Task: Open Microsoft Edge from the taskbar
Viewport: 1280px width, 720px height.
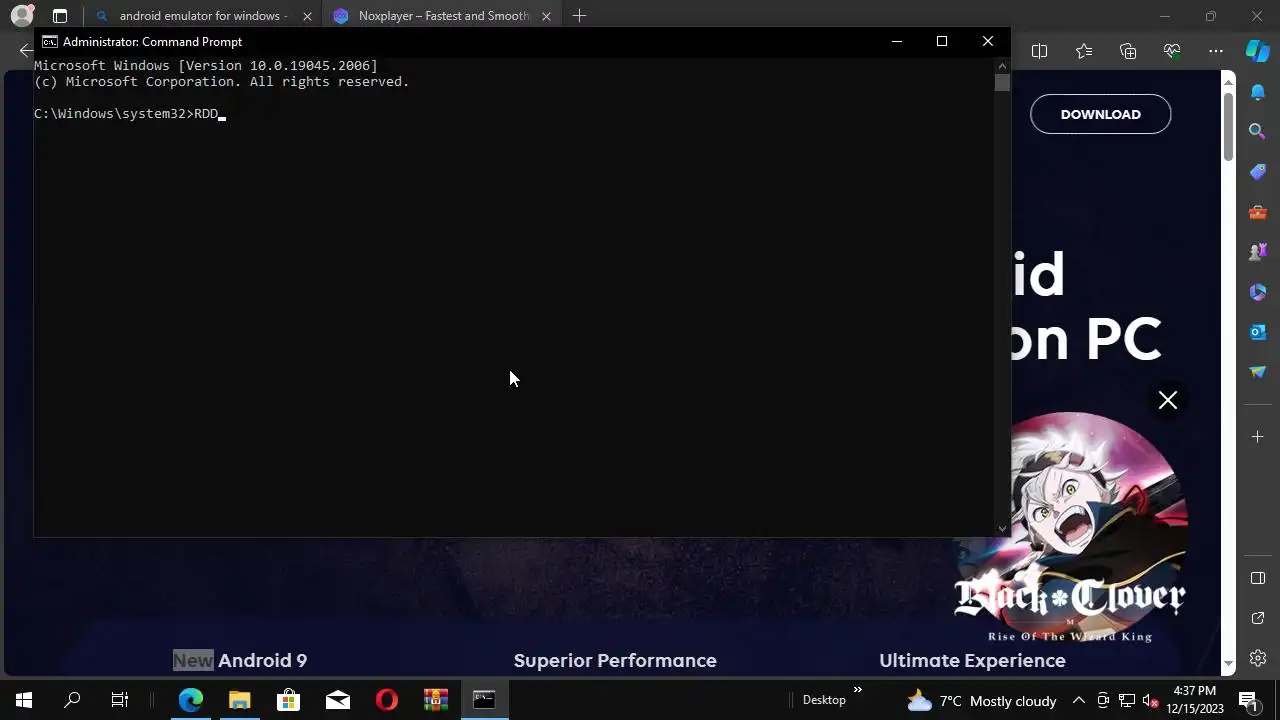Action: [190, 700]
